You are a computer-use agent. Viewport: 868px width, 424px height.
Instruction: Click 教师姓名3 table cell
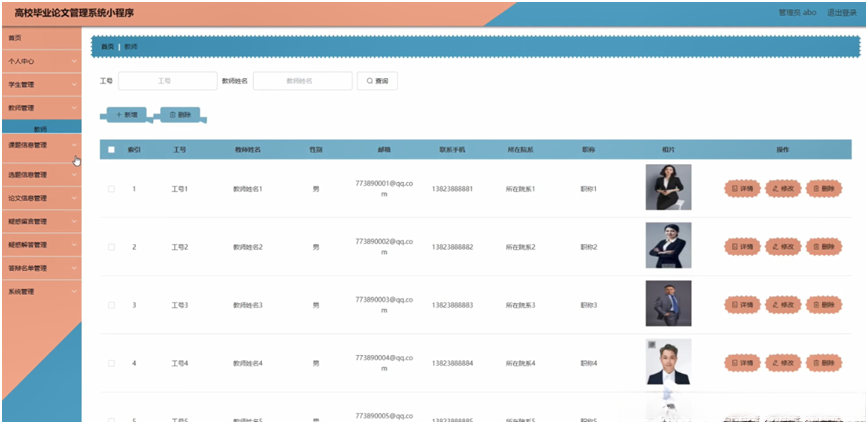(x=247, y=305)
